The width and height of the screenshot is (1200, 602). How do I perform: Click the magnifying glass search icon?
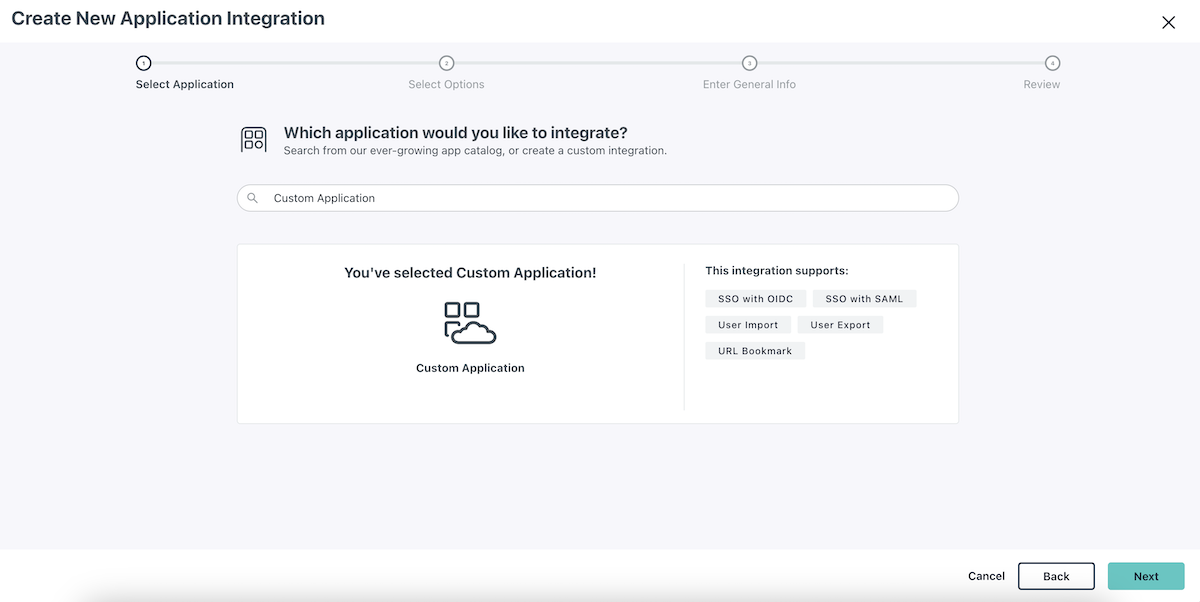coord(253,198)
